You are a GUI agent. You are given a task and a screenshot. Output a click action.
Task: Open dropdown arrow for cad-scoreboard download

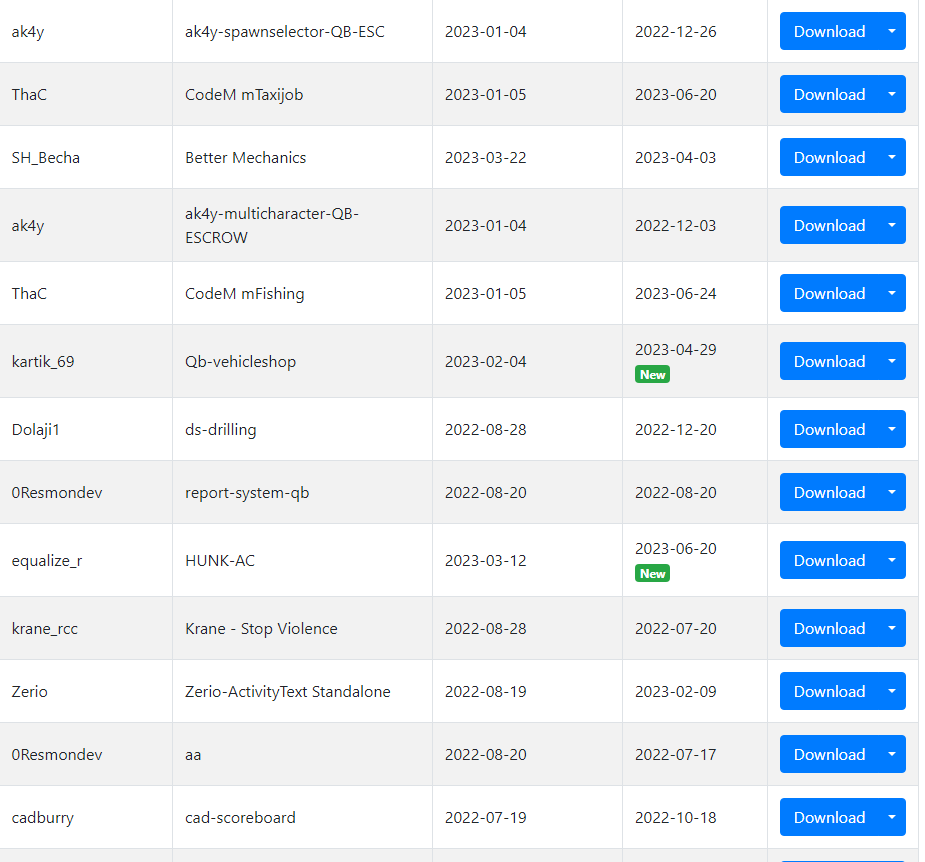892,817
